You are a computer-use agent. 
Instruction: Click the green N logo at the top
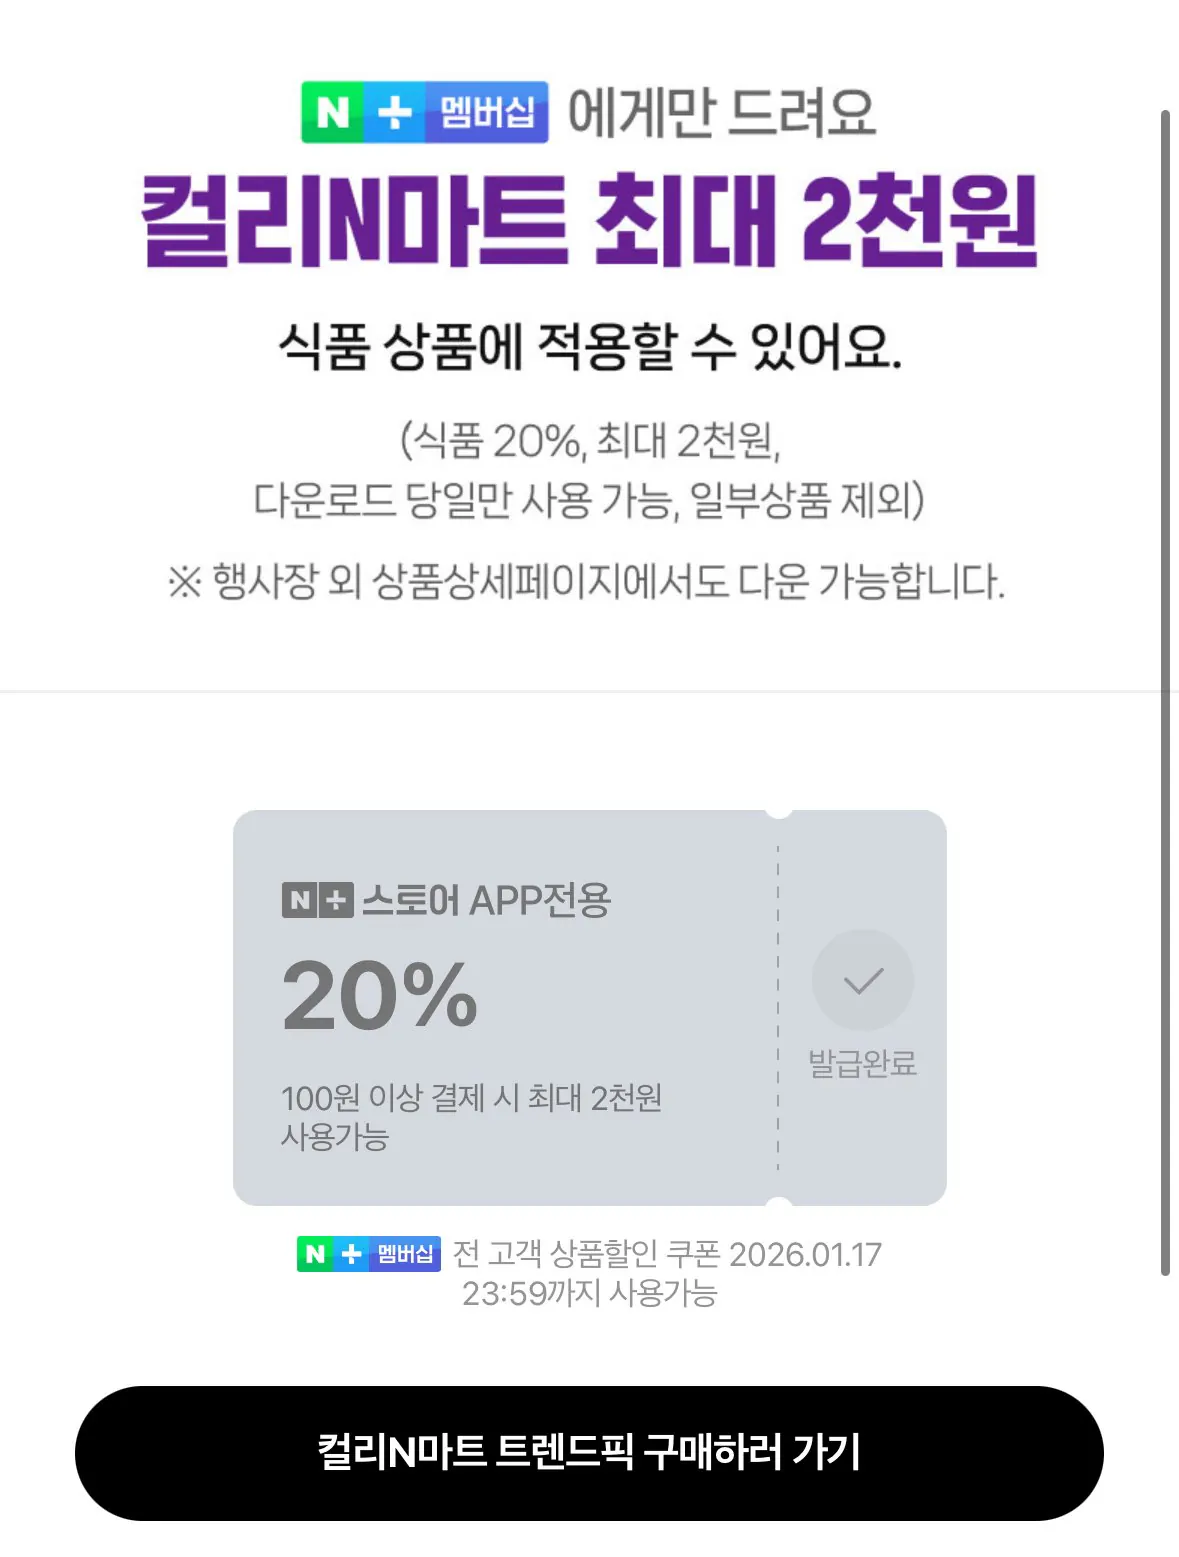tap(330, 113)
